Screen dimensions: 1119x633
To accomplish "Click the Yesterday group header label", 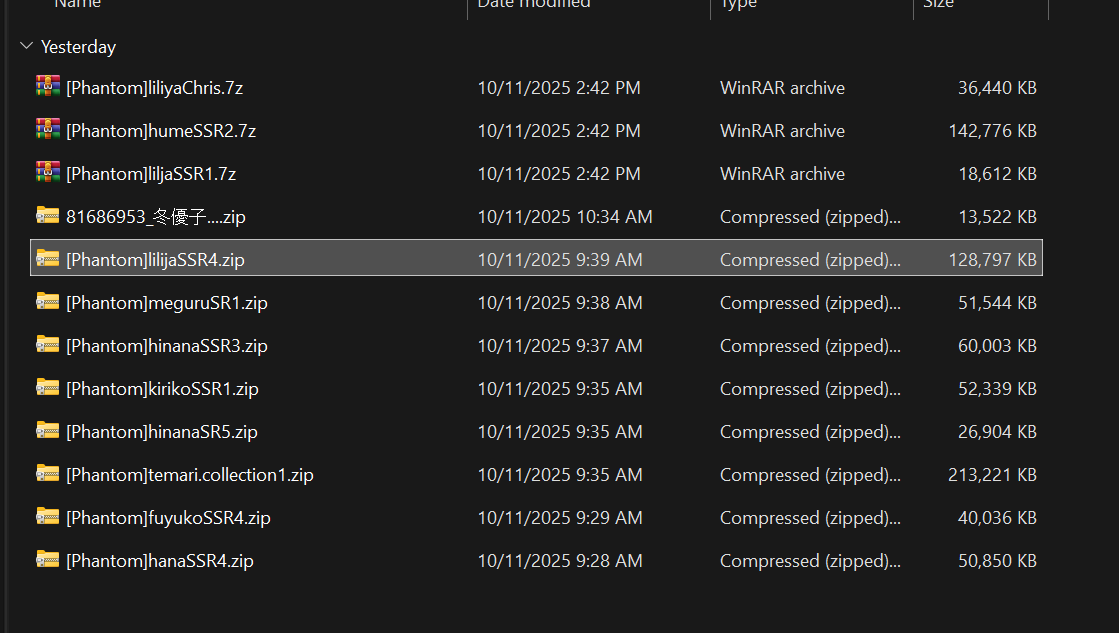I will click(x=78, y=47).
